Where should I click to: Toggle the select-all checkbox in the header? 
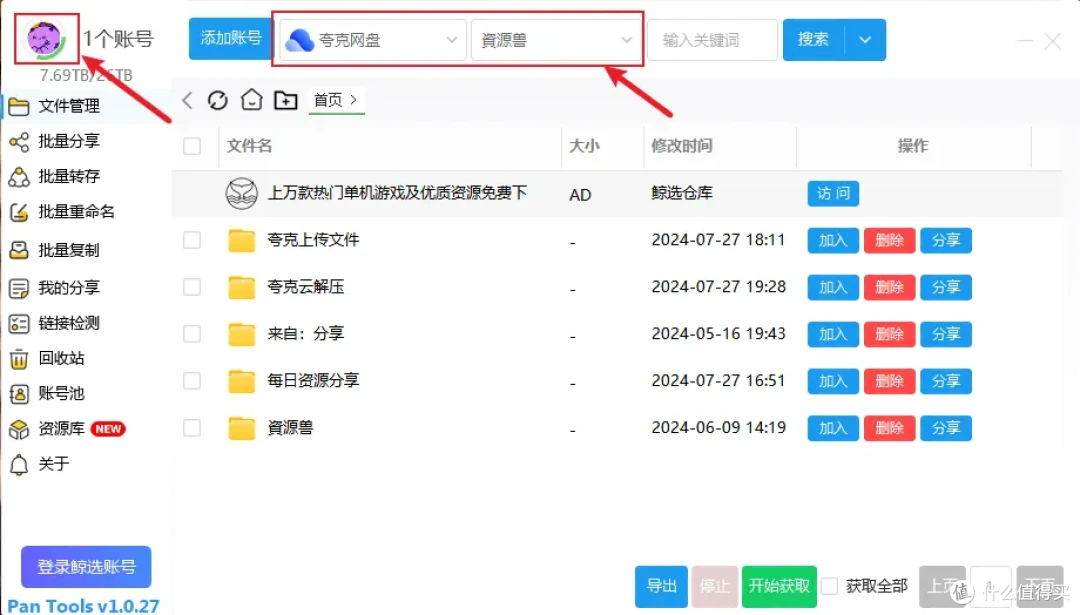click(192, 146)
